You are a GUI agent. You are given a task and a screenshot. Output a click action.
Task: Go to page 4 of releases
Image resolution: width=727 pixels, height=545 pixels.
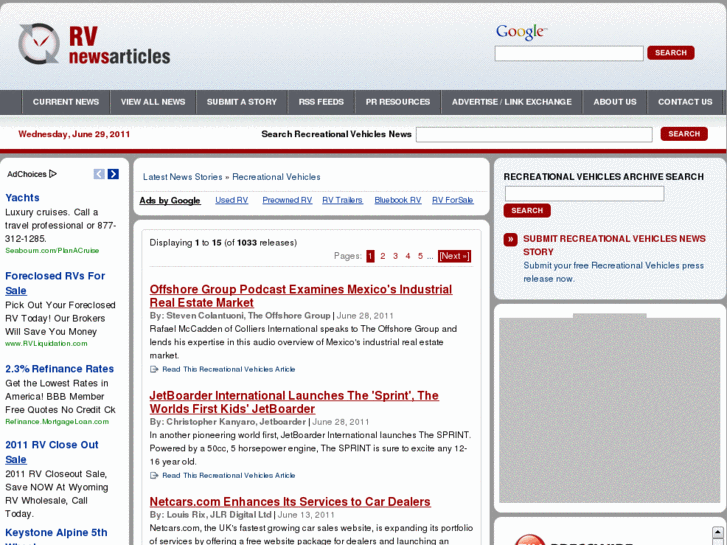(x=408, y=256)
